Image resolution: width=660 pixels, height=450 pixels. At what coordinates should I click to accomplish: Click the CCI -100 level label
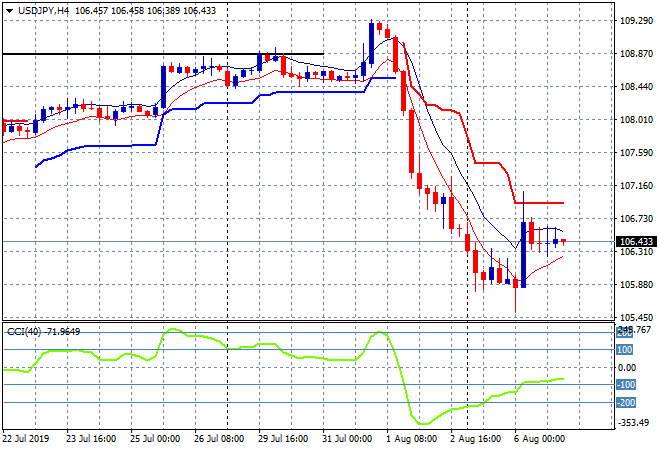[x=625, y=385]
